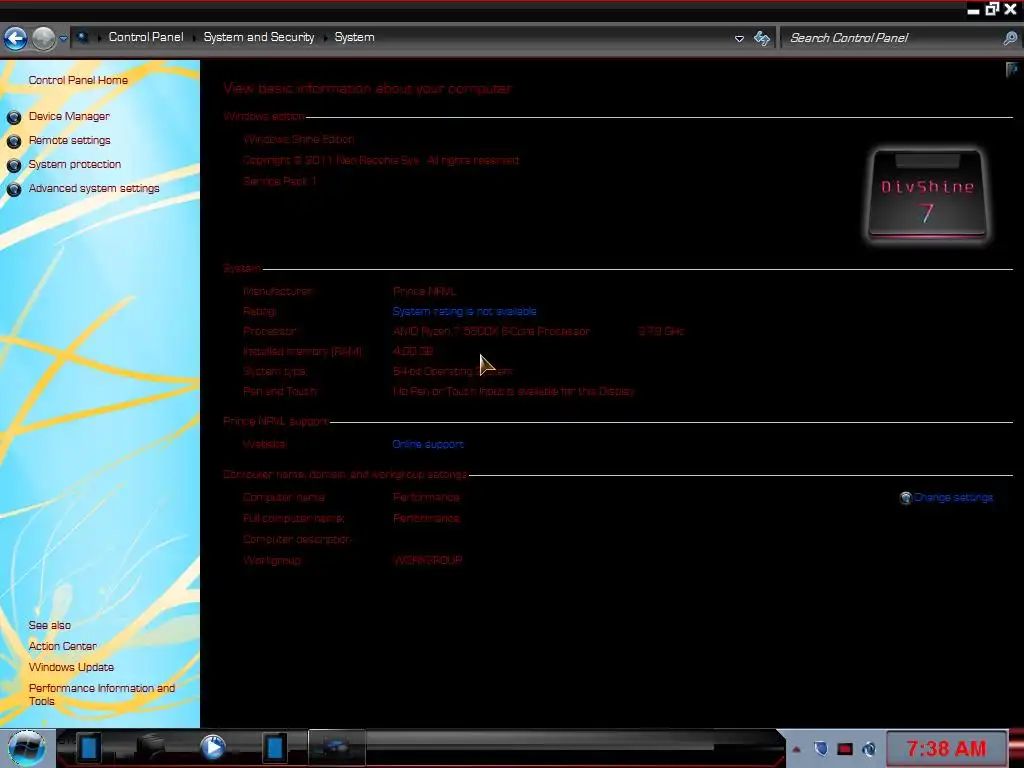The height and width of the screenshot is (768, 1024).
Task: Show hidden tray icons arrow
Action: [796, 749]
